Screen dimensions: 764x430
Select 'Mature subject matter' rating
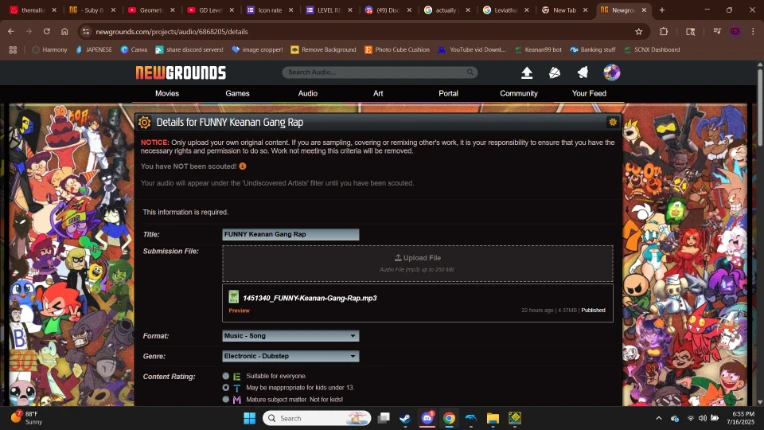point(226,399)
